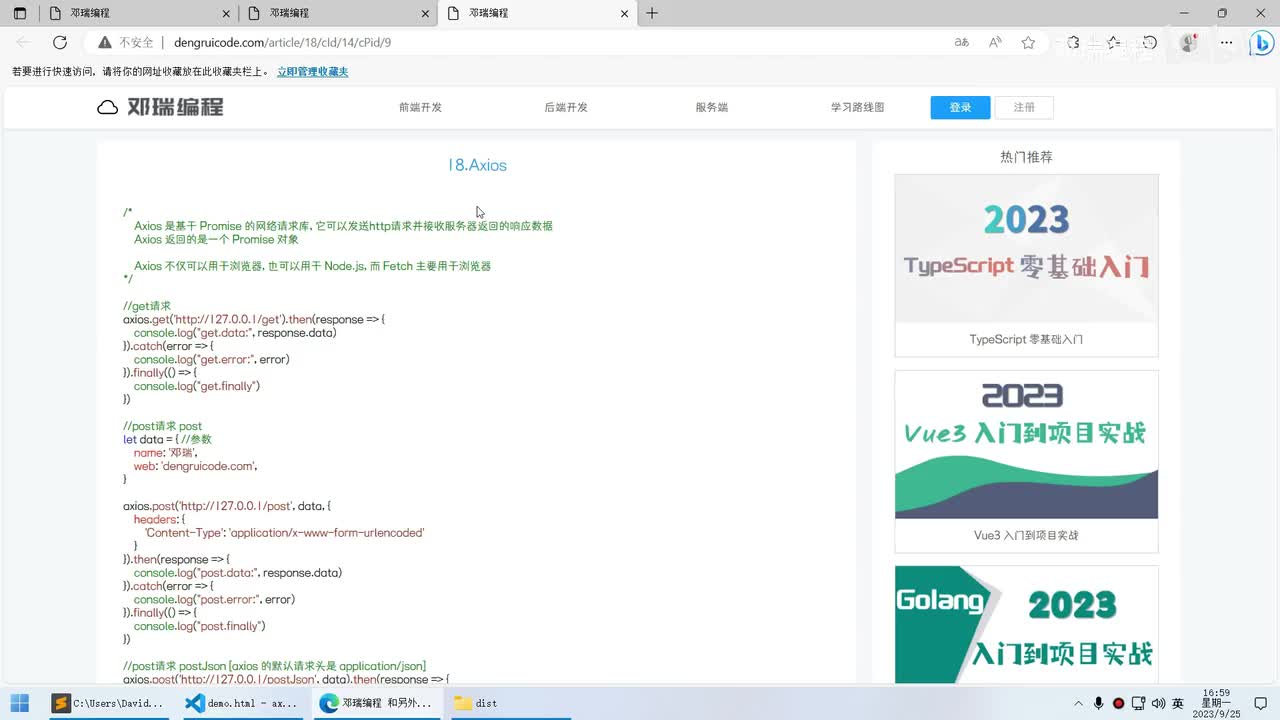Click the TypeScript 零基础入门 caption link
Image resolution: width=1280 pixels, height=720 pixels.
tap(1026, 339)
